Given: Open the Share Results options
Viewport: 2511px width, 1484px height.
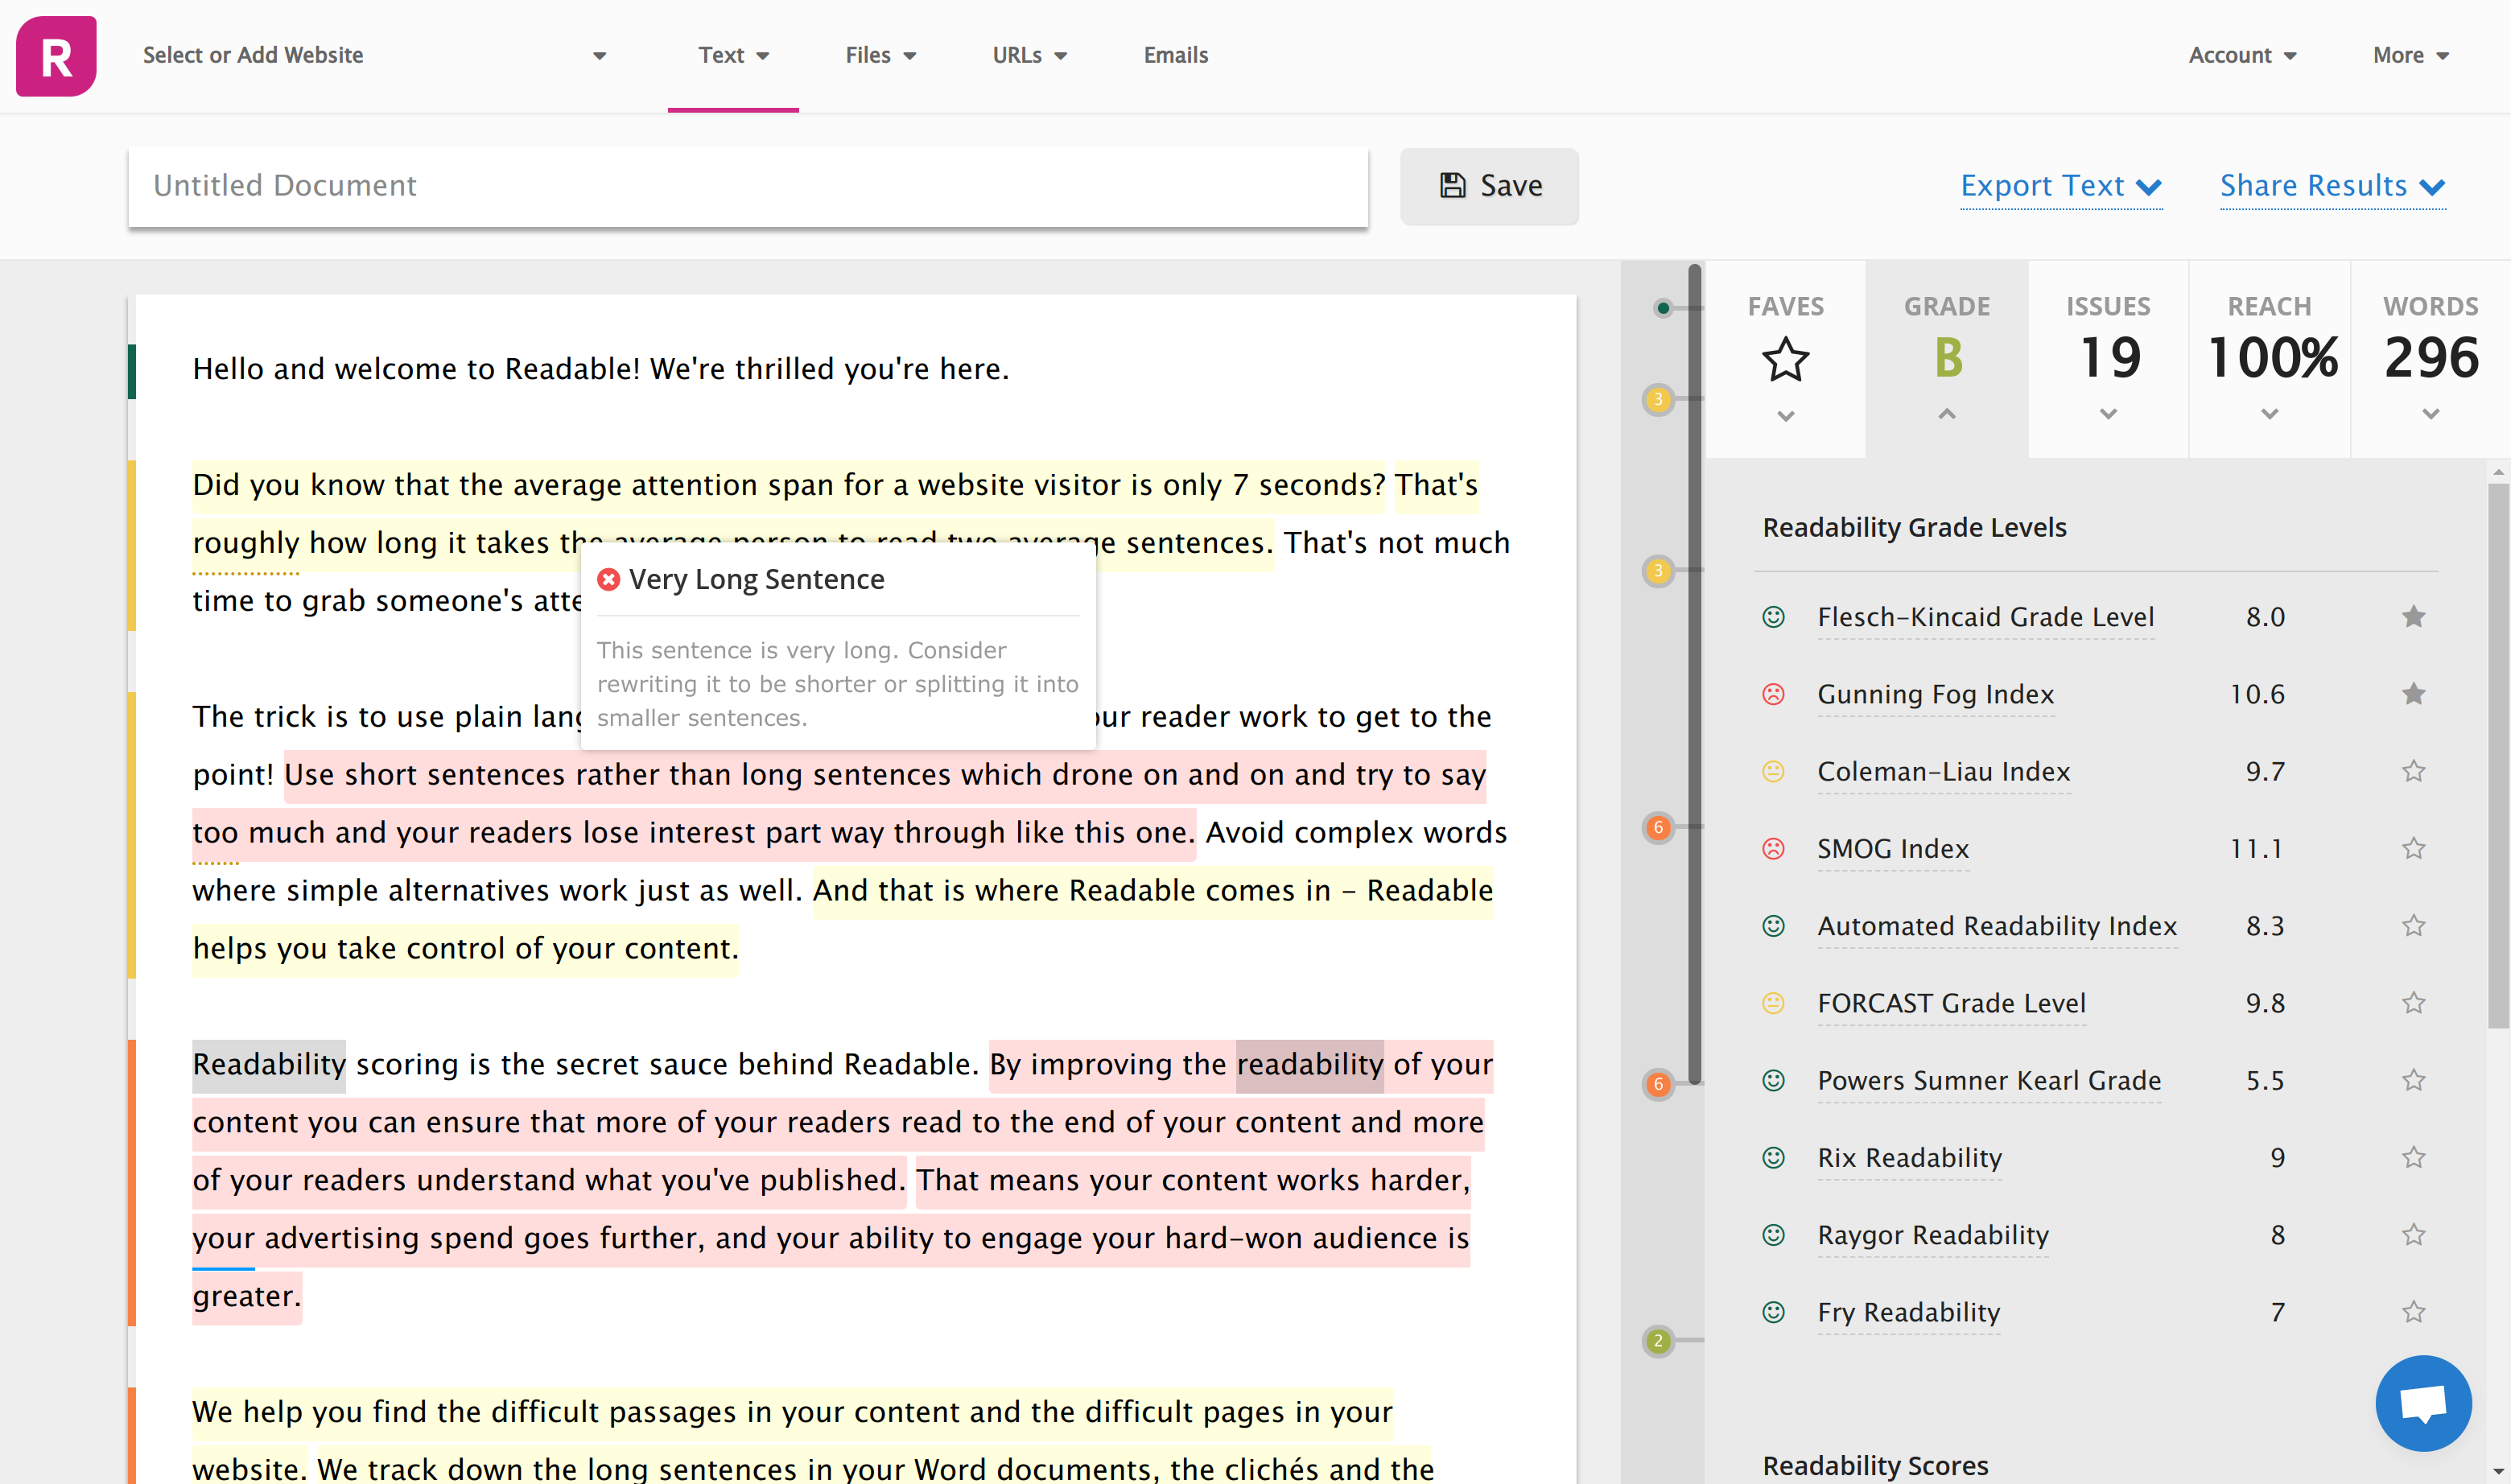Looking at the screenshot, I should click(2333, 186).
